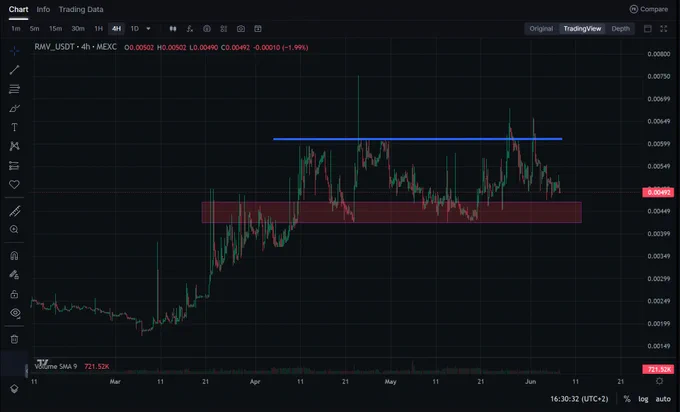
Task: Click the save chart layout icon
Action: pyautogui.click(x=258, y=29)
